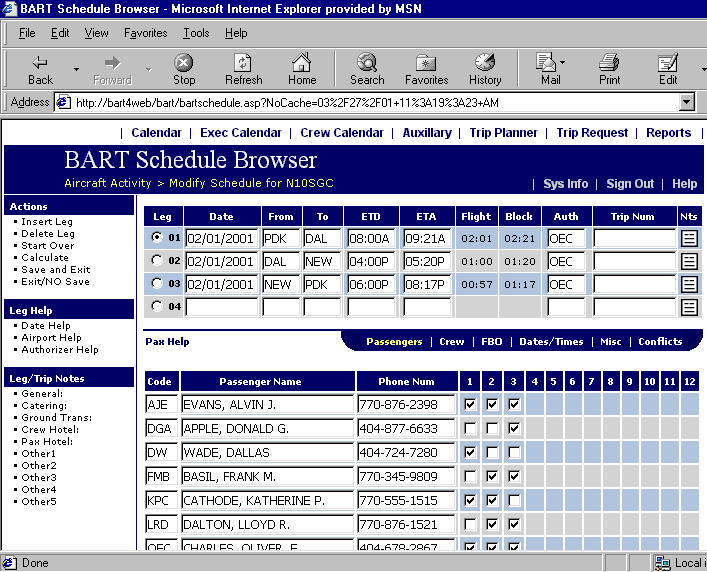Image resolution: width=707 pixels, height=572 pixels.
Task: Click the Pax Help link
Action: coord(167,342)
